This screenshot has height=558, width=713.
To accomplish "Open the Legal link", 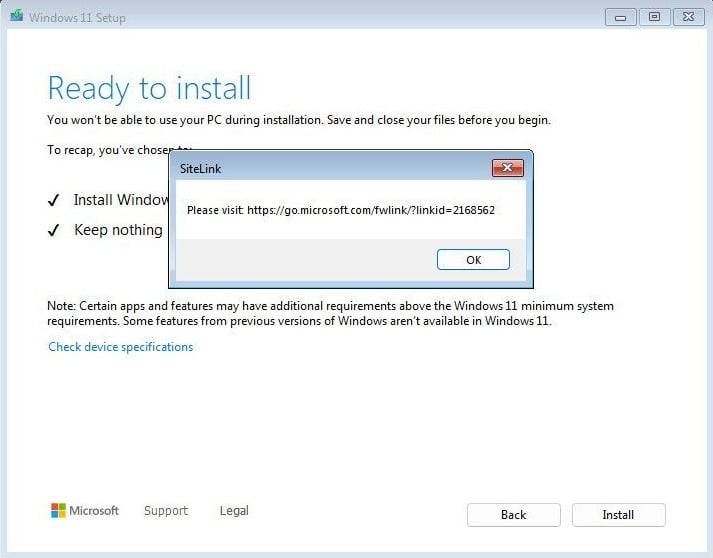I will coord(234,511).
